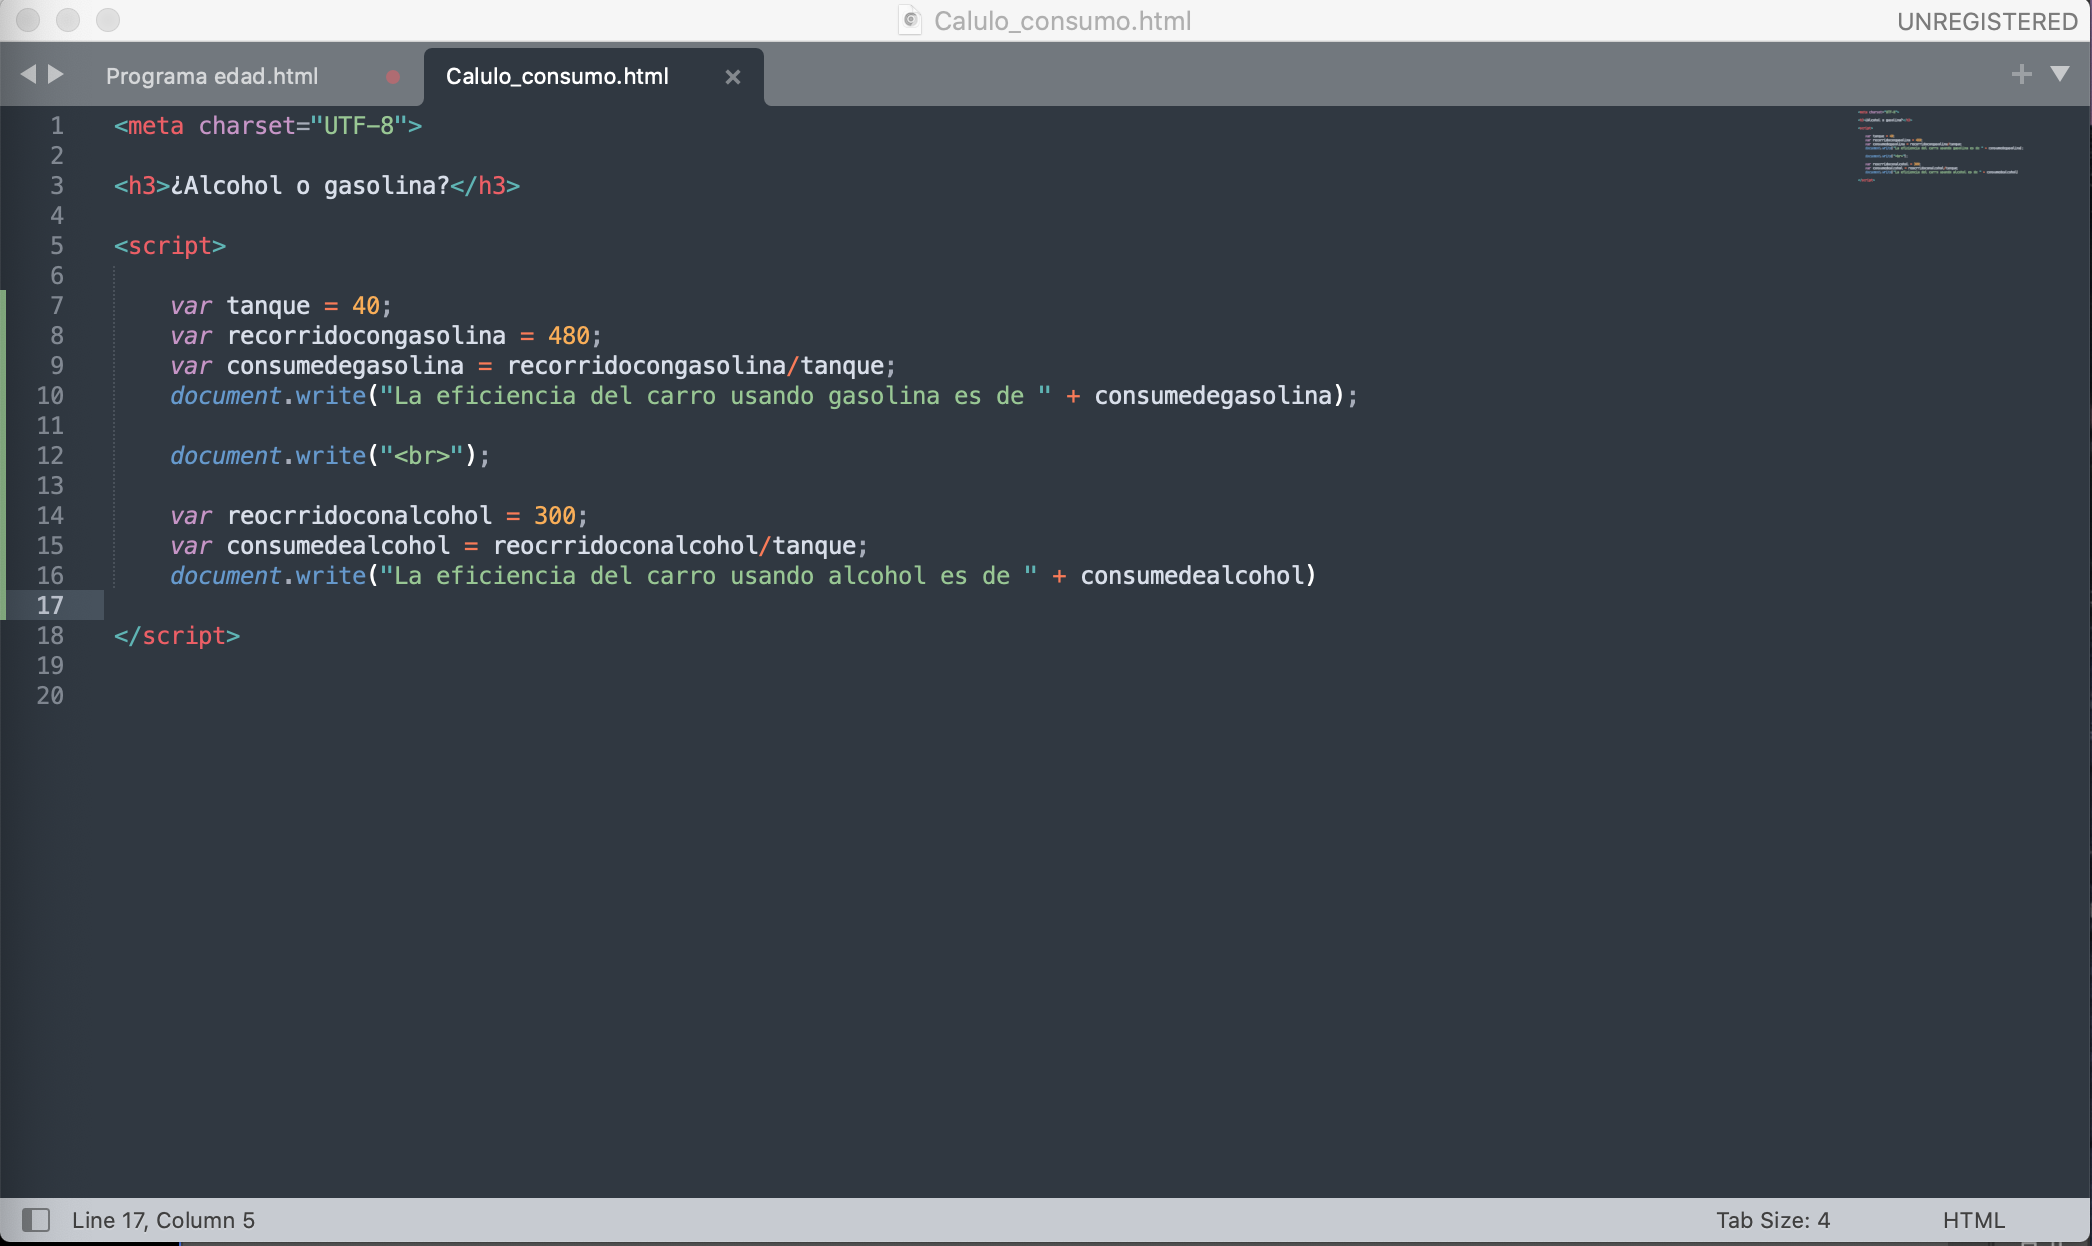Click document.write on line 12

[268, 456]
